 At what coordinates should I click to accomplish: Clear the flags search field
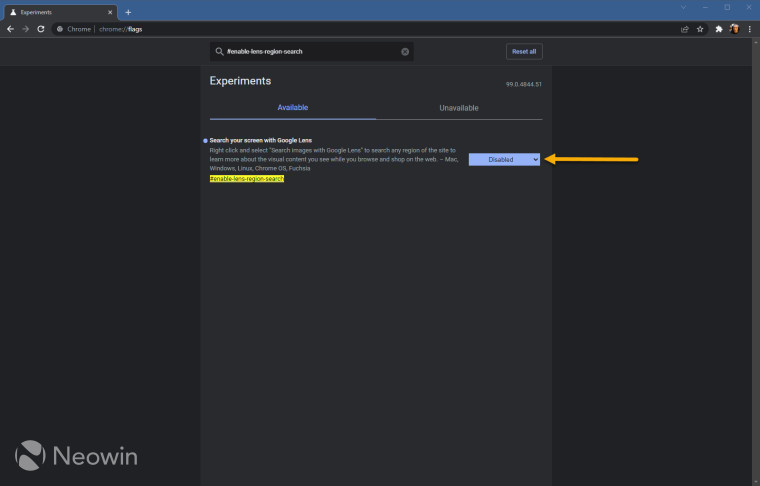click(405, 52)
